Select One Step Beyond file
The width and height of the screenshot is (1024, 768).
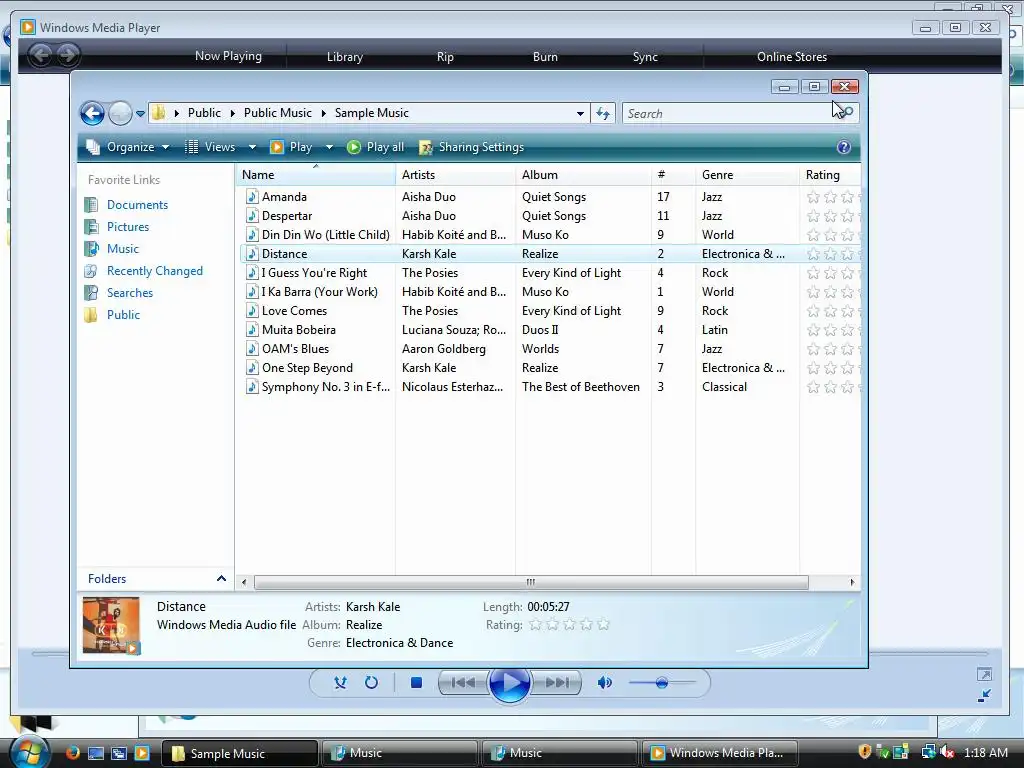coord(307,368)
